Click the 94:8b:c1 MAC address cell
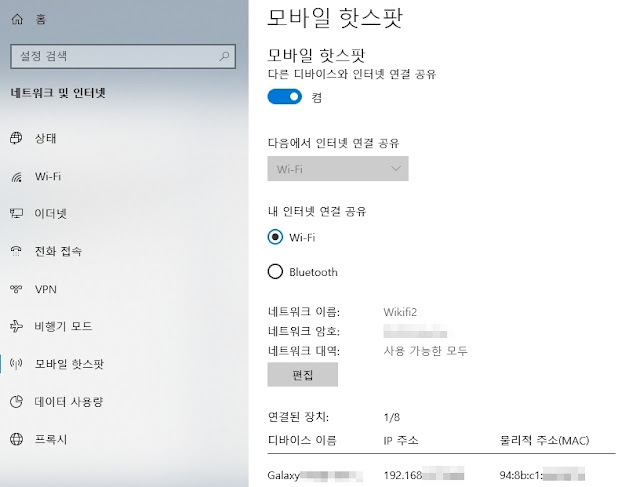640x487 pixels. point(542,475)
